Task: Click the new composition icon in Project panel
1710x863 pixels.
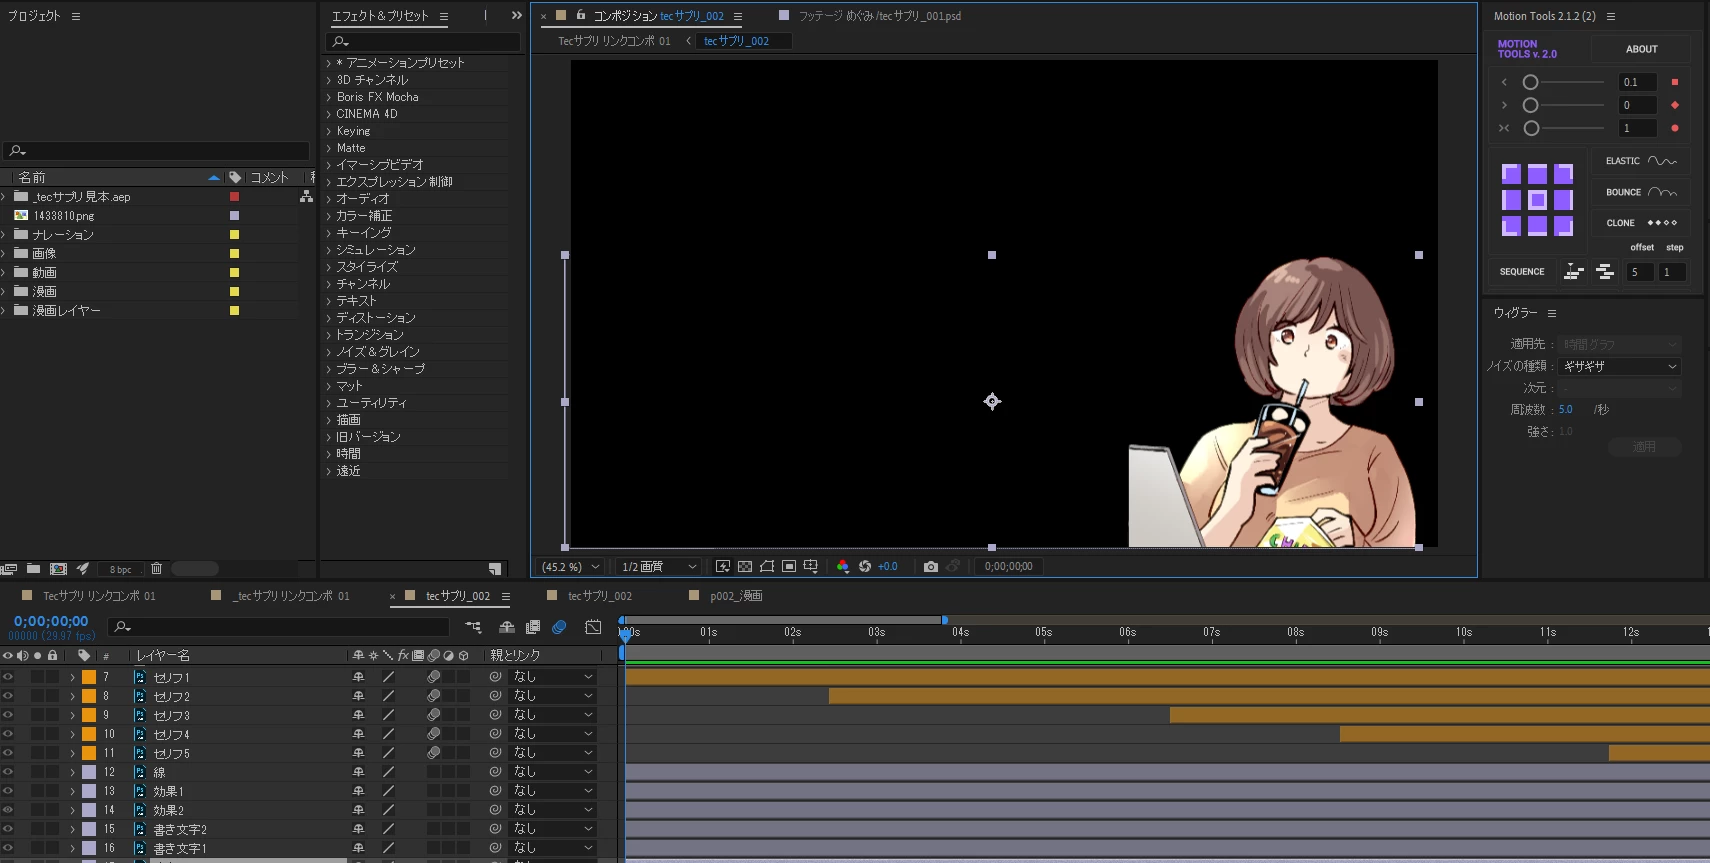Action: [x=58, y=569]
